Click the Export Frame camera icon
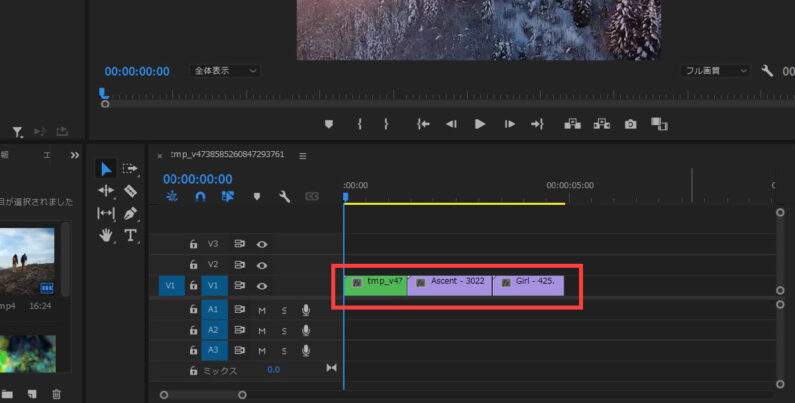 [630, 124]
